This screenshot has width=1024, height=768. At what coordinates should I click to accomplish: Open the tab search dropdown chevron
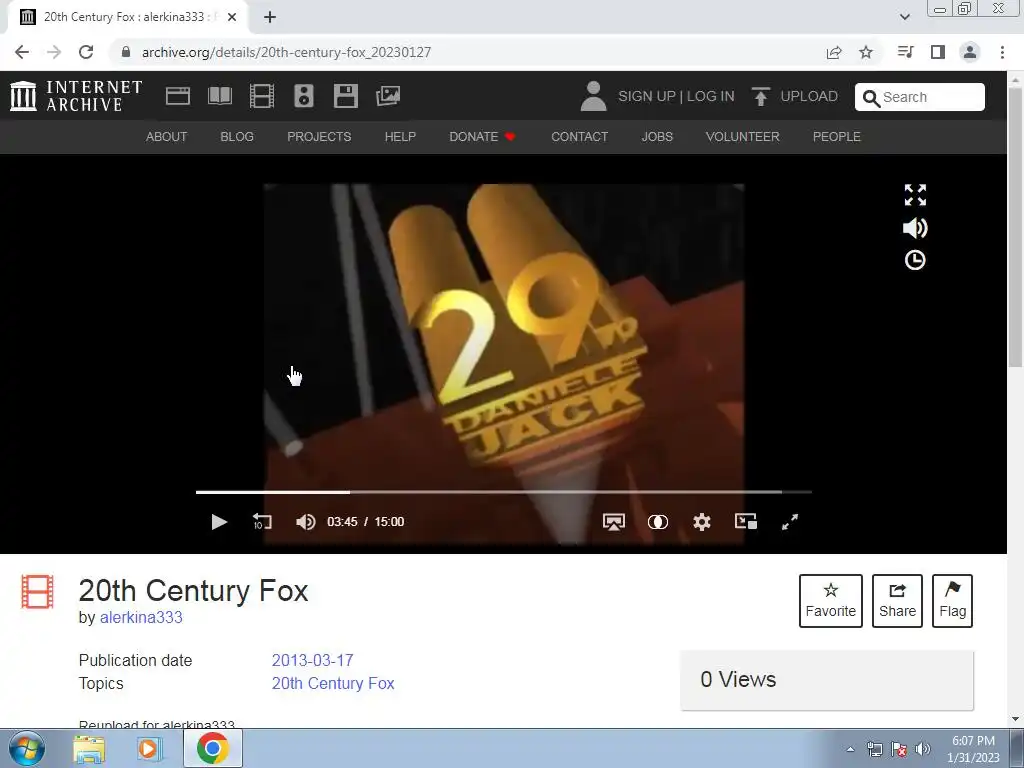pos(905,17)
